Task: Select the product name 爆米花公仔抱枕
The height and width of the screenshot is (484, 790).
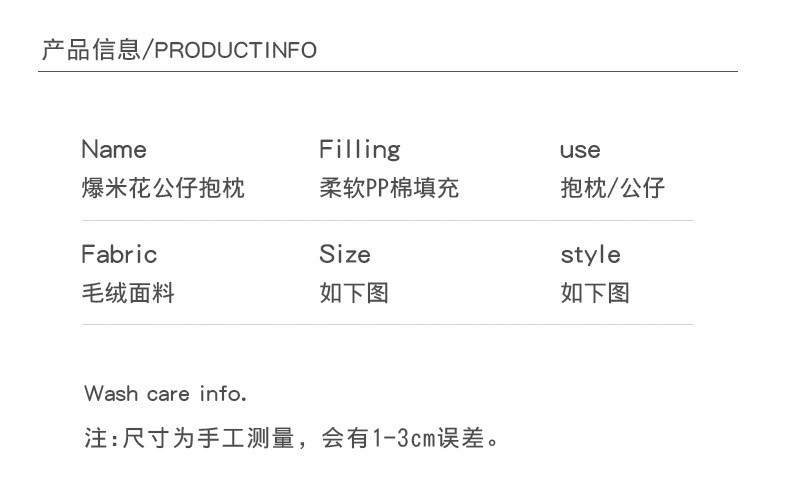Action: click(x=163, y=187)
